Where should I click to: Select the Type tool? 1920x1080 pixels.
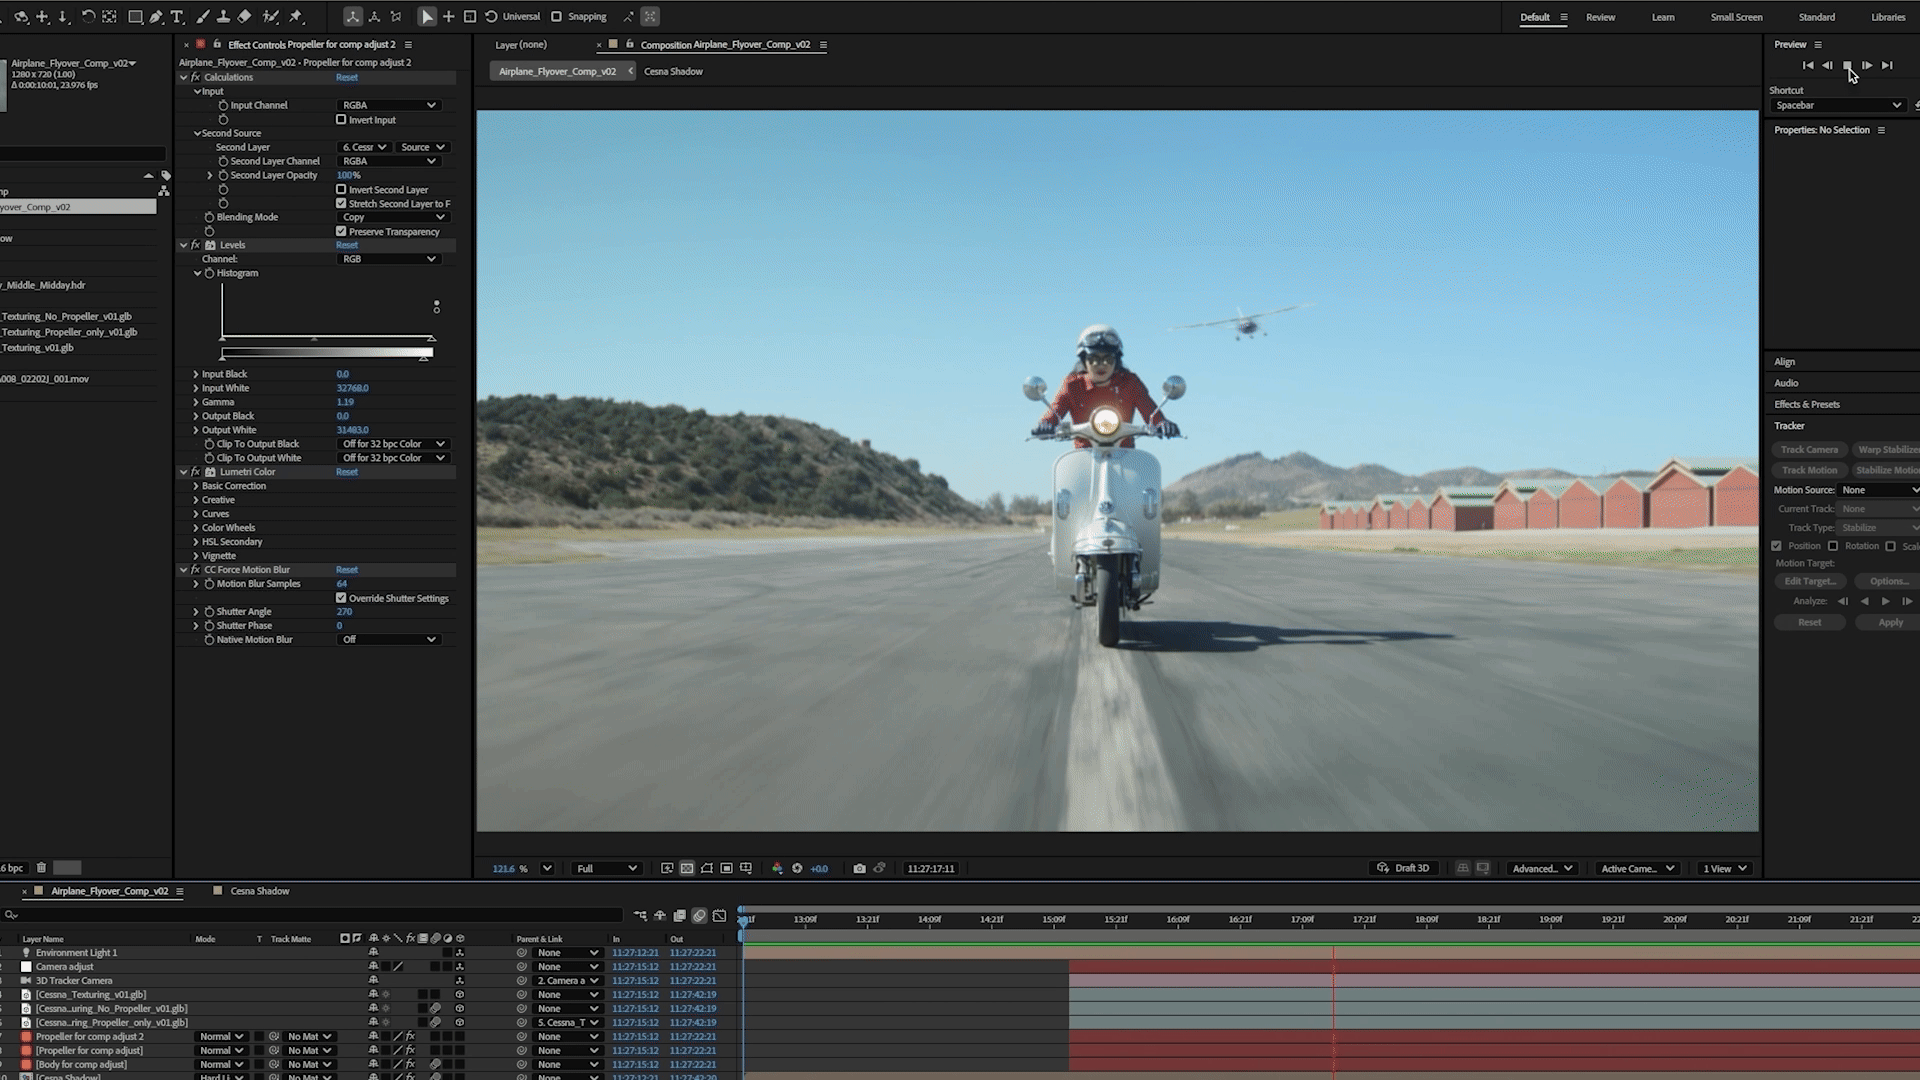tap(178, 16)
